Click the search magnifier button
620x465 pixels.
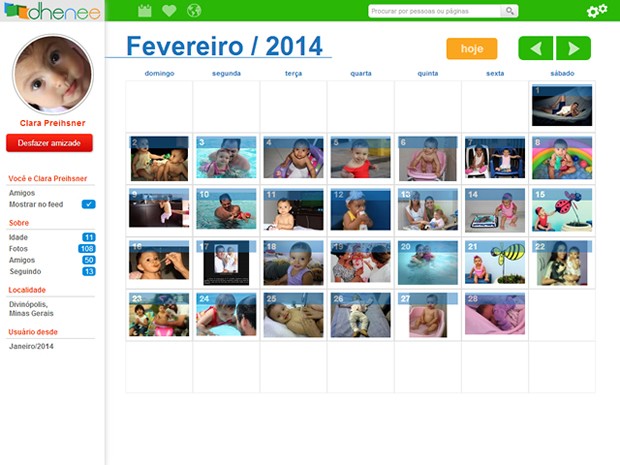pyautogui.click(x=509, y=11)
